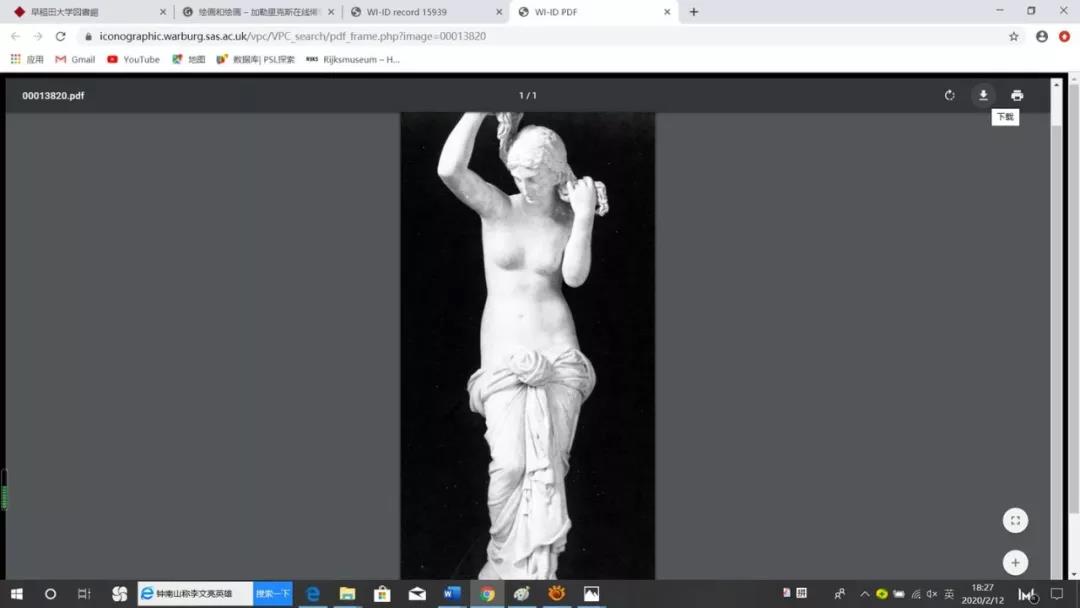This screenshot has height=608, width=1080.
Task: Open the YouTube bookmark
Action: pos(133,59)
